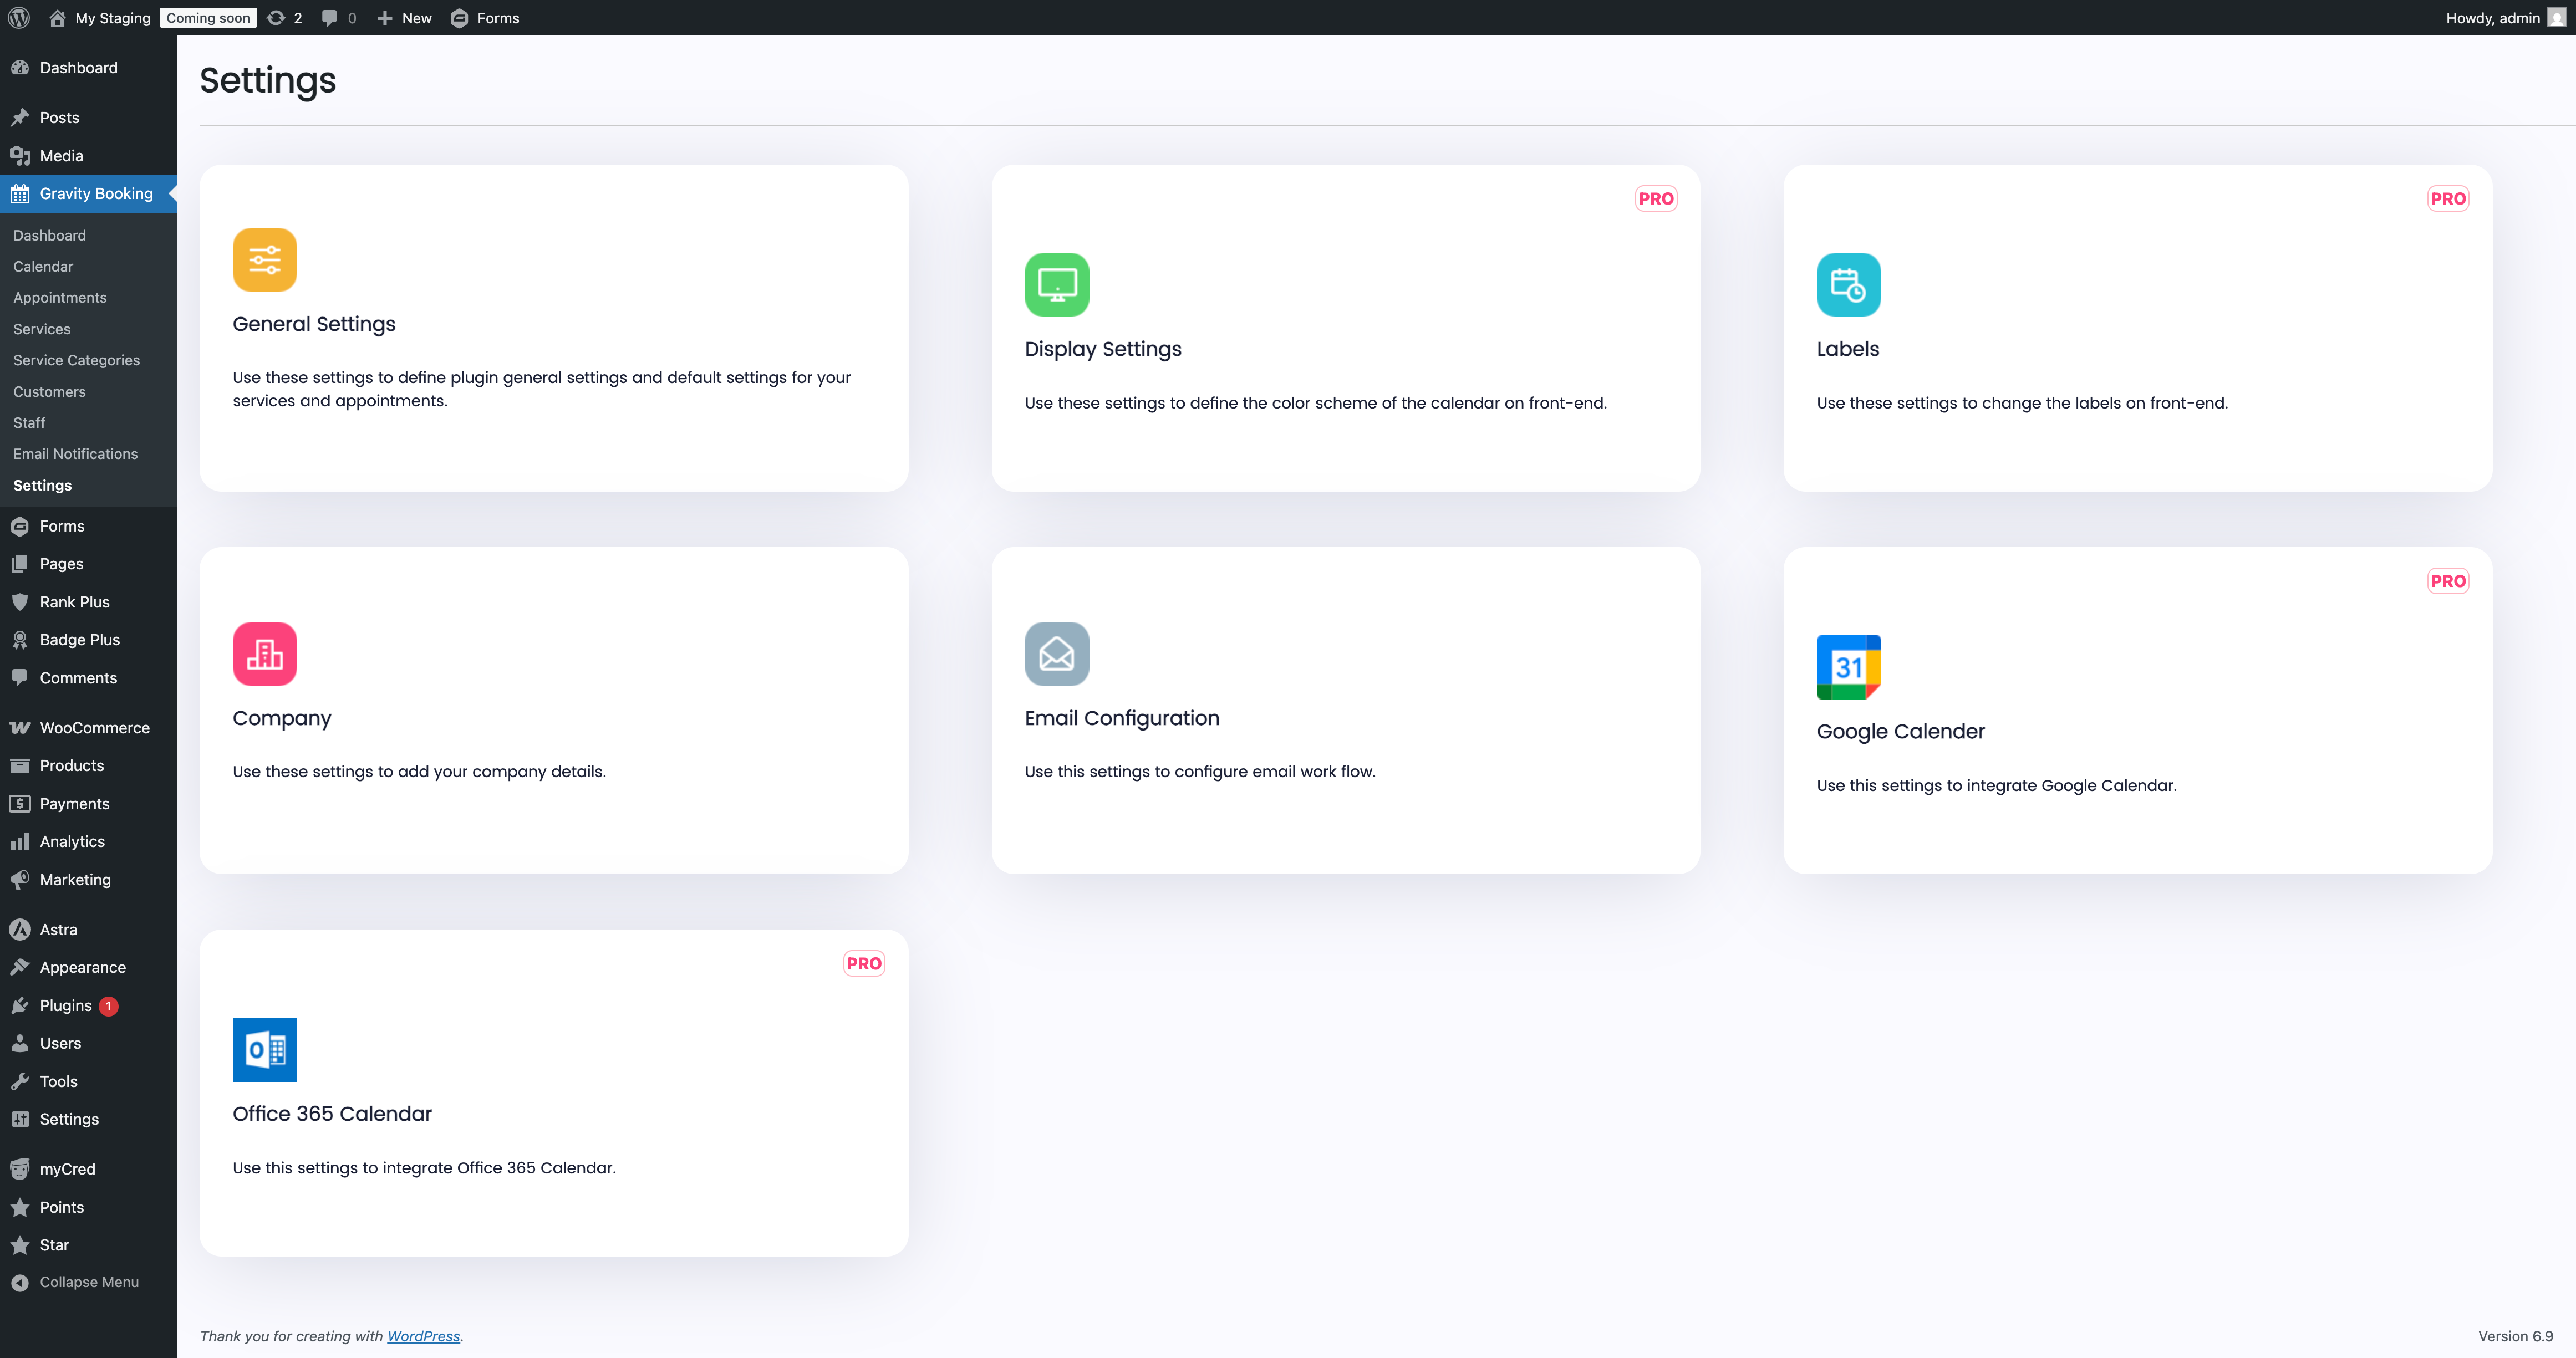The width and height of the screenshot is (2576, 1358).
Task: Click the WordPress footer link
Action: [x=423, y=1336]
